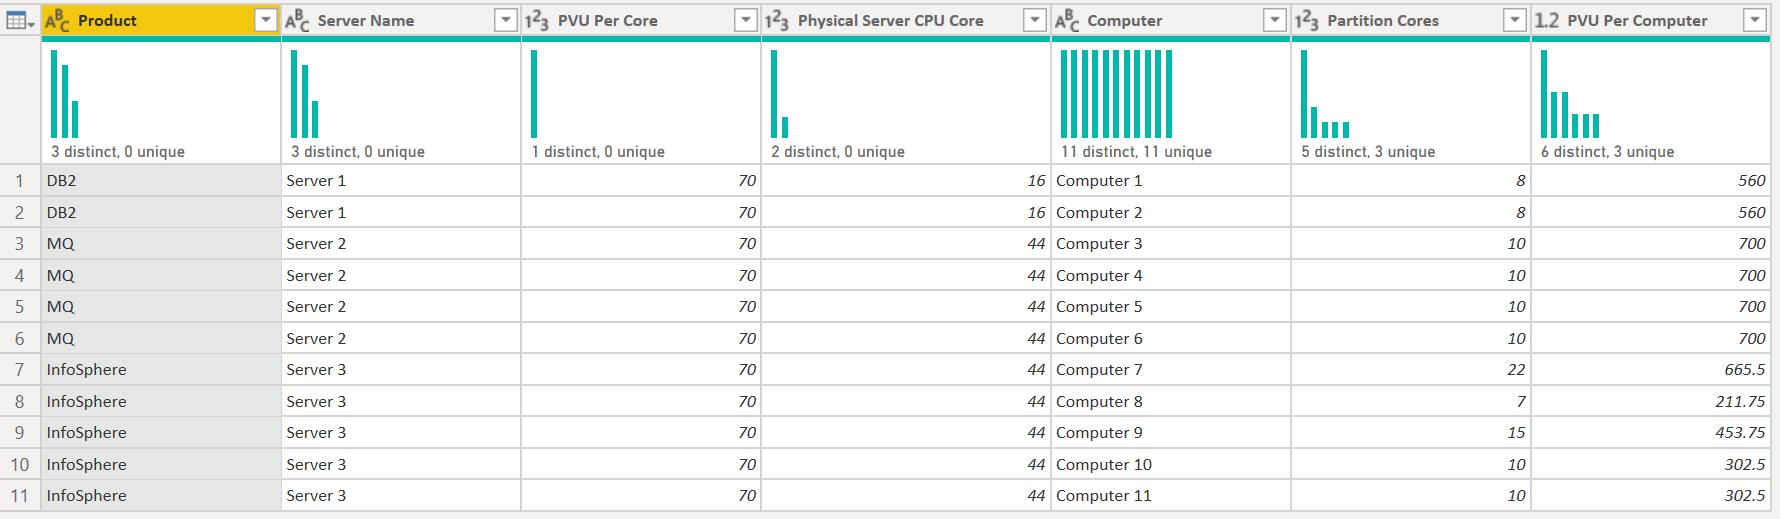Open filter dropdown for Physical Server CPU Core
Image resolution: width=1780 pixels, height=519 pixels.
(x=1035, y=21)
